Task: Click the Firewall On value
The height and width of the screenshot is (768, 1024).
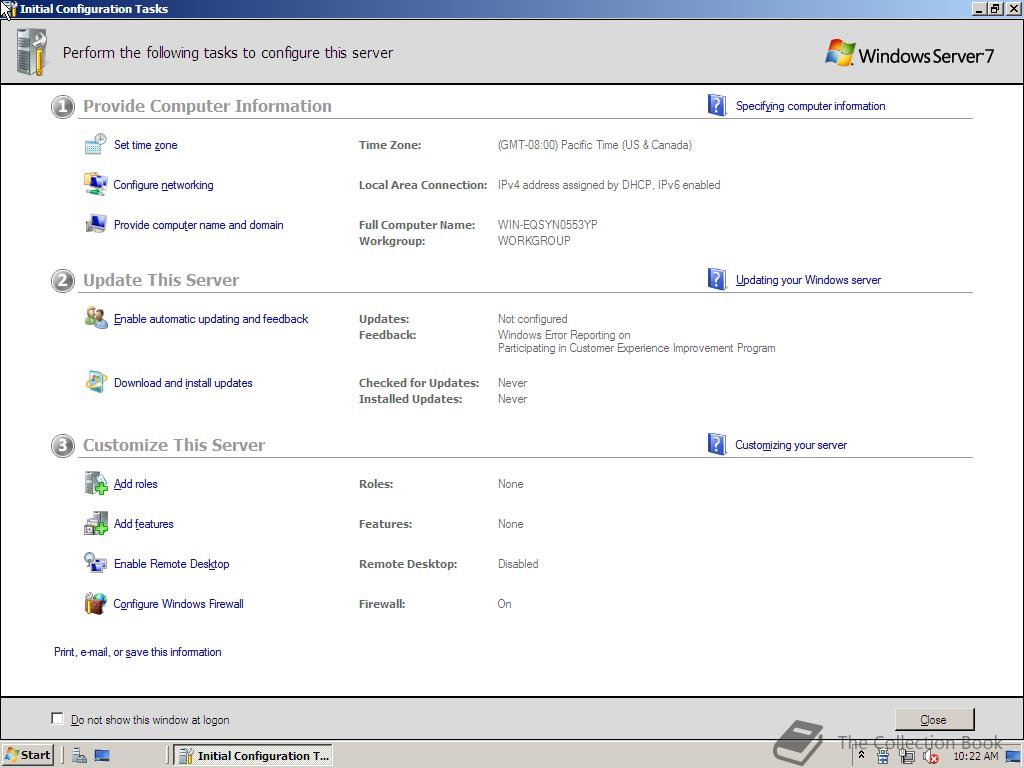Action: coord(504,603)
